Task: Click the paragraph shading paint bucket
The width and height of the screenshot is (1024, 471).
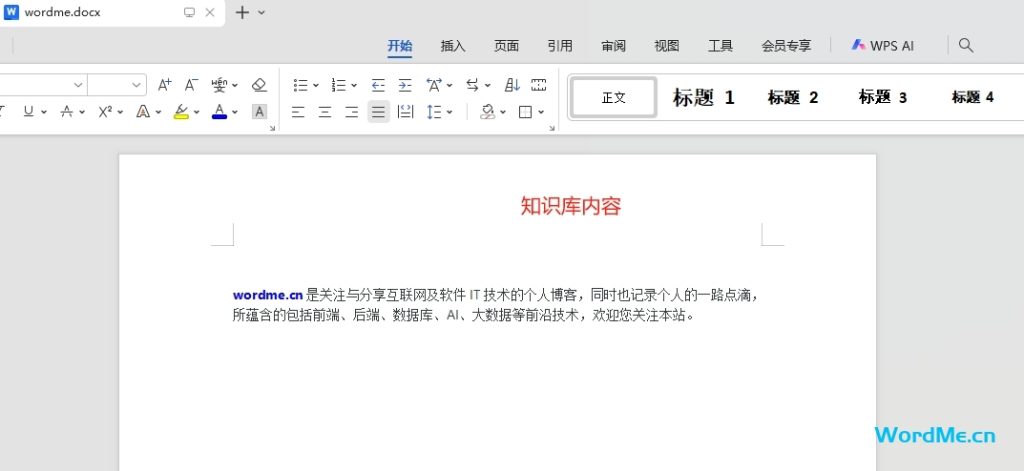Action: (x=487, y=112)
